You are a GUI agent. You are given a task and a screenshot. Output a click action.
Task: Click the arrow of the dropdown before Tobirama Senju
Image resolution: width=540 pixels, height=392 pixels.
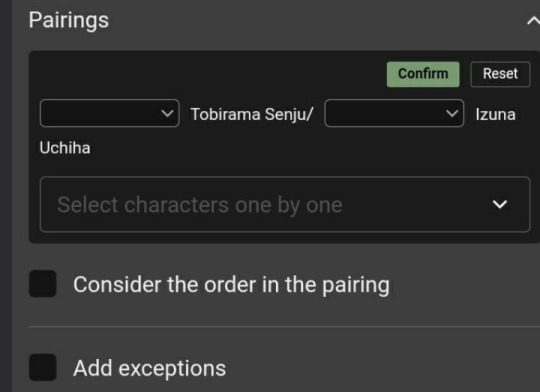[167, 113]
